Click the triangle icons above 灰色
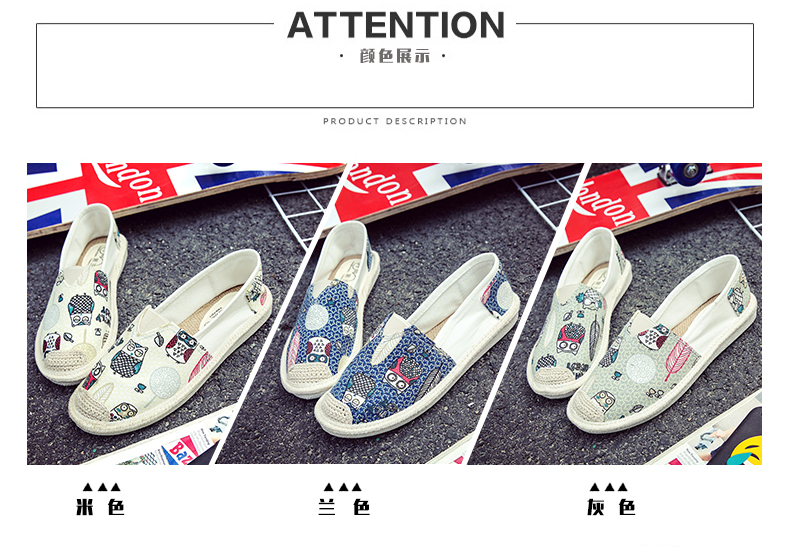 click(x=609, y=487)
